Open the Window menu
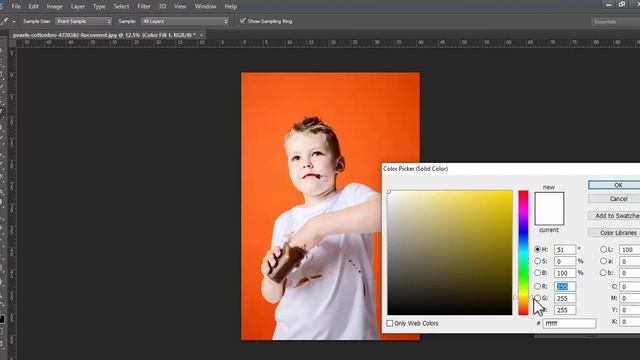Screen dimensions: 640x360 click(205, 7)
